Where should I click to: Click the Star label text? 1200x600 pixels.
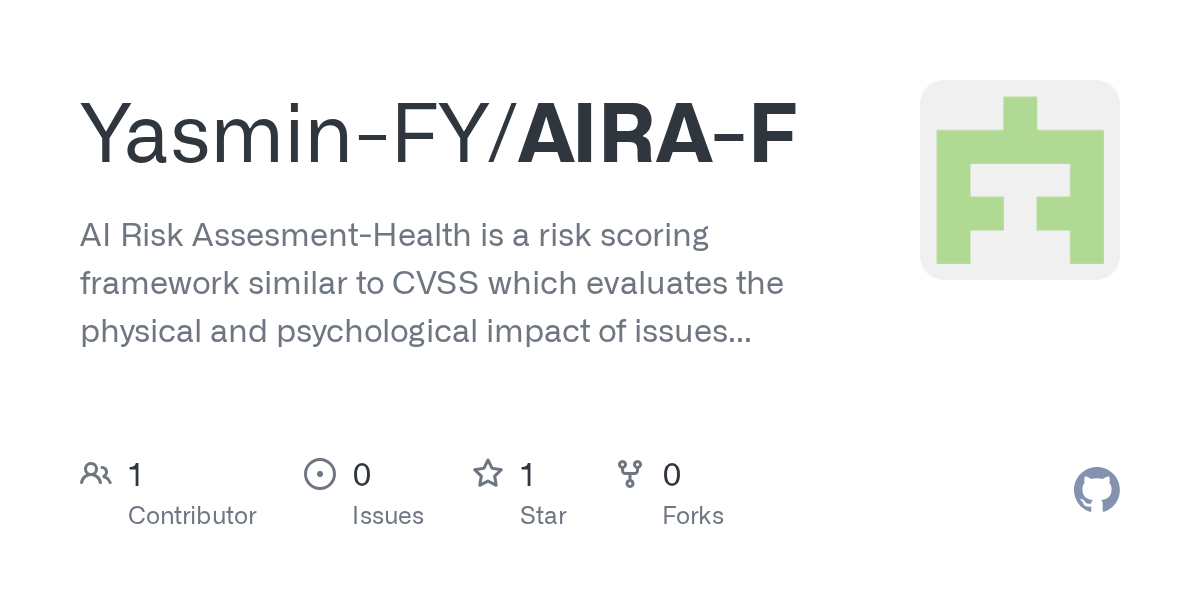coord(543,516)
